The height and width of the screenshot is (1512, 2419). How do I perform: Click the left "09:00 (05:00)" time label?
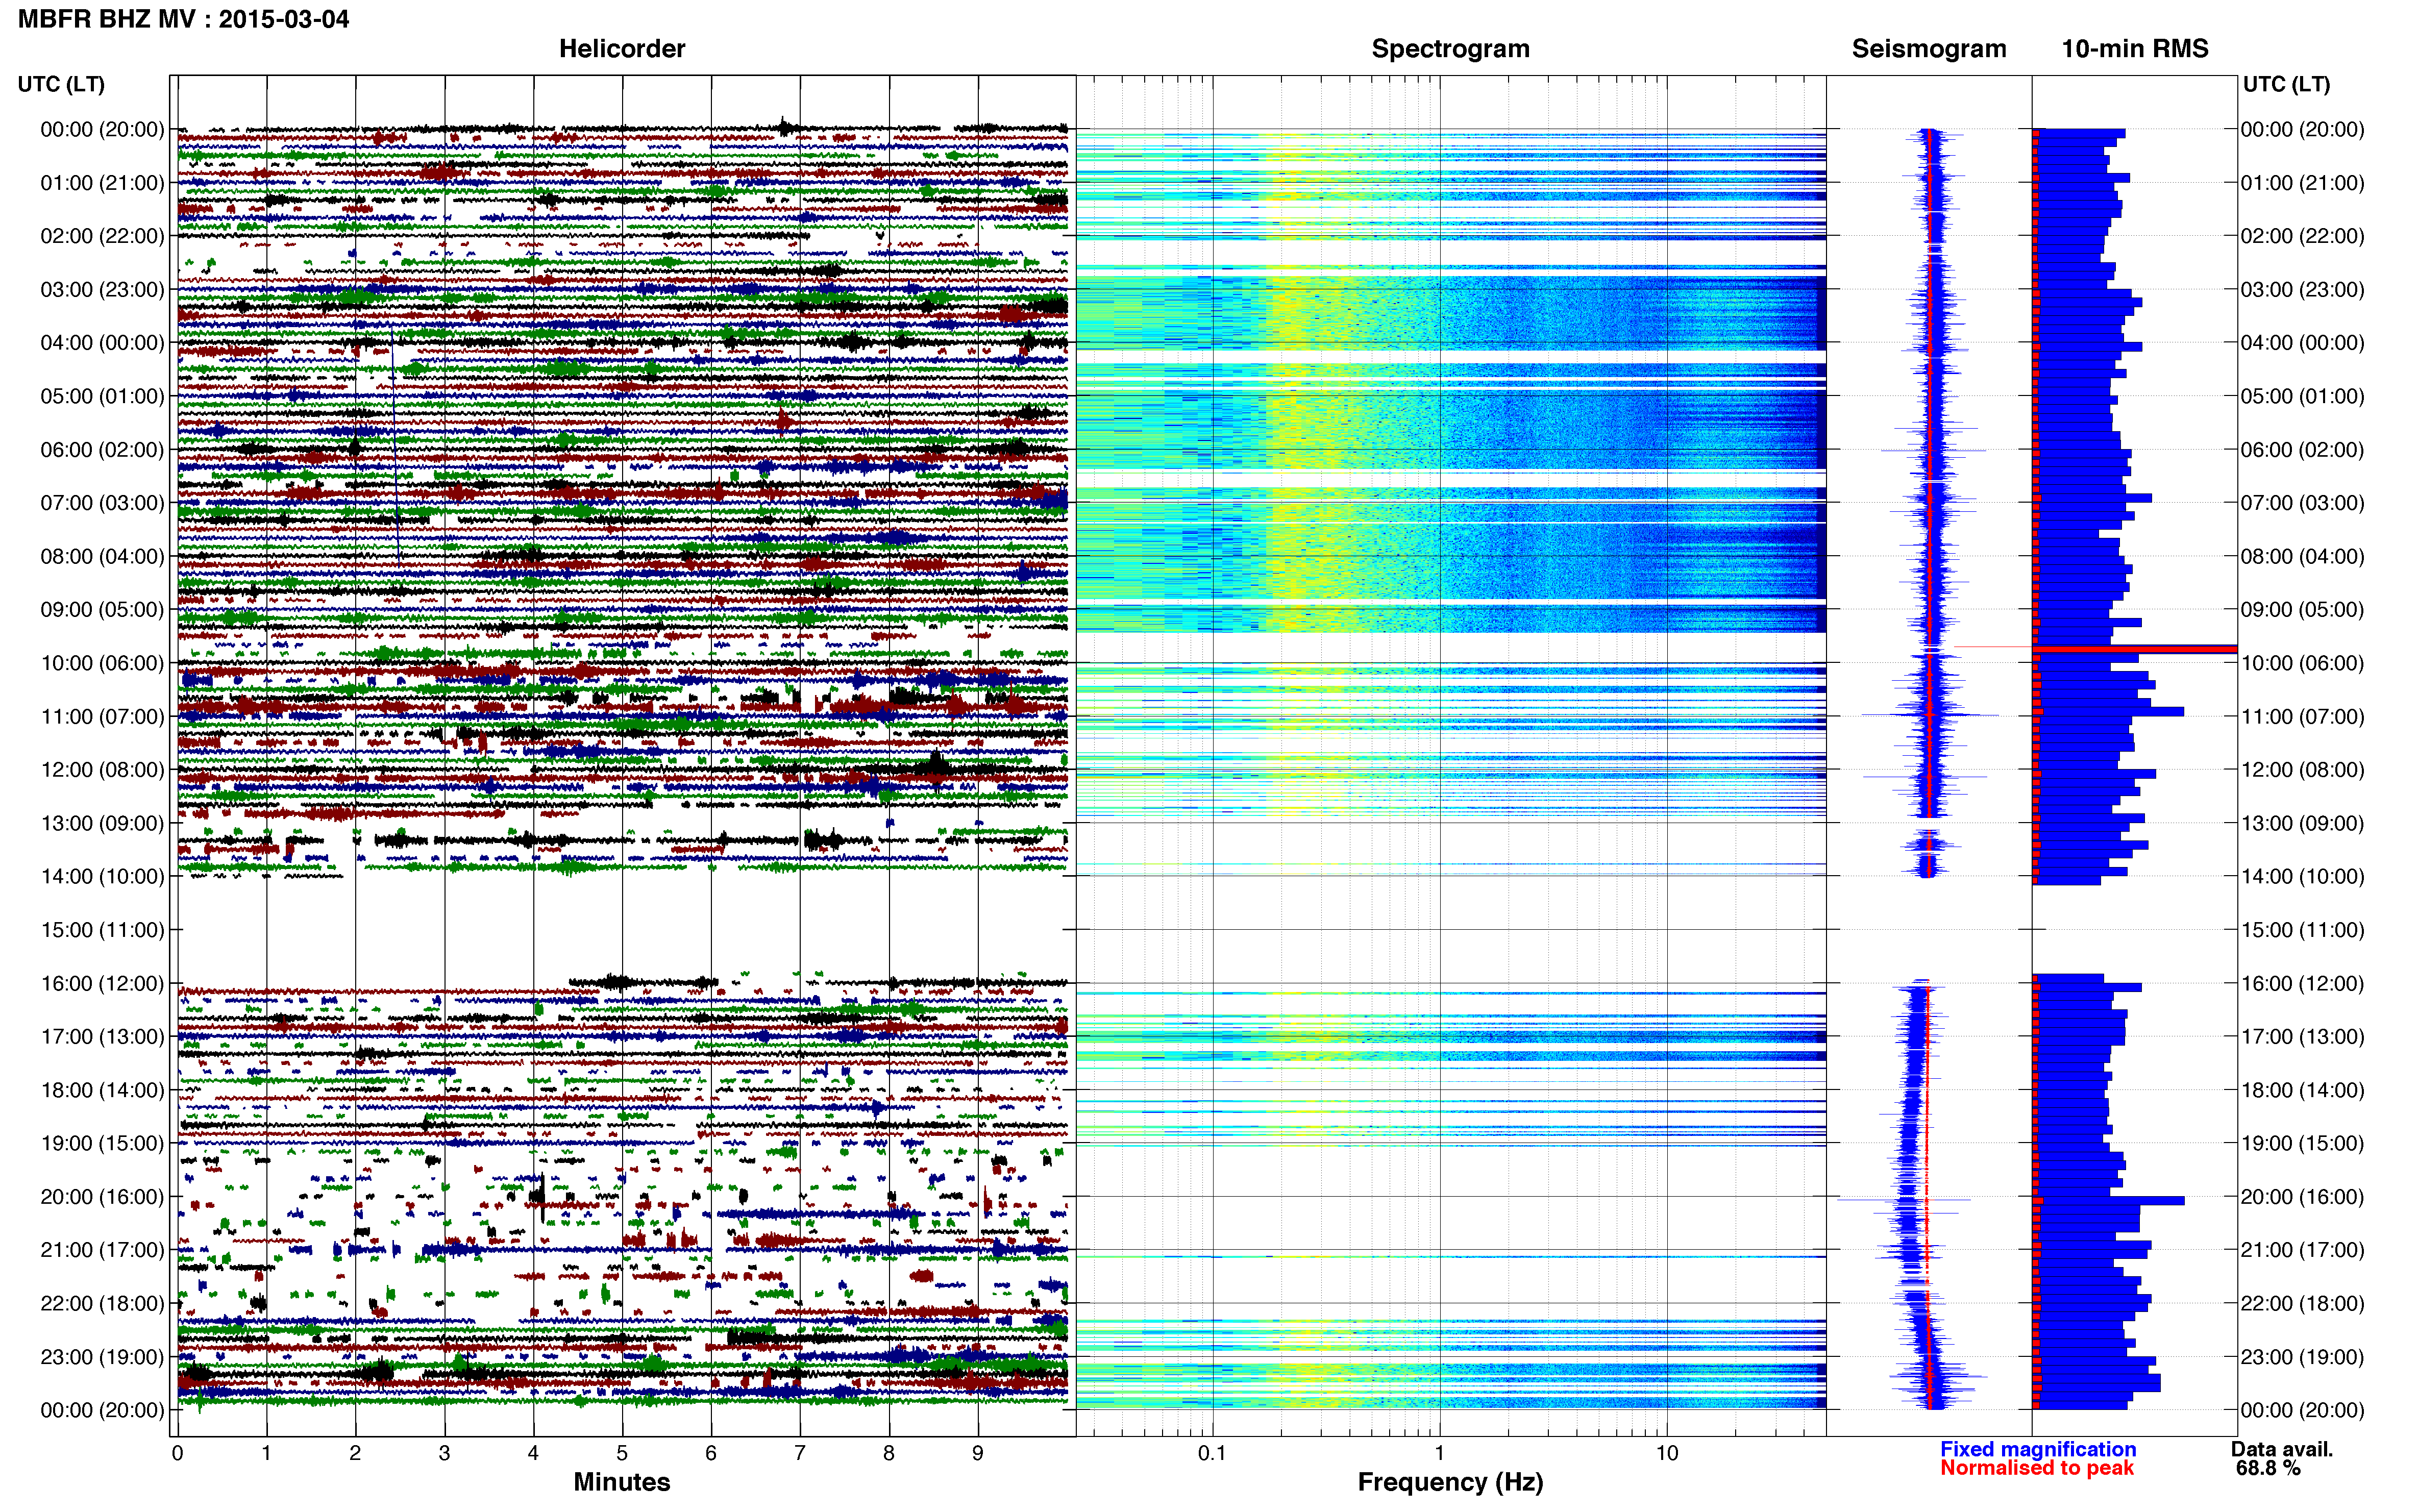pyautogui.click(x=102, y=610)
